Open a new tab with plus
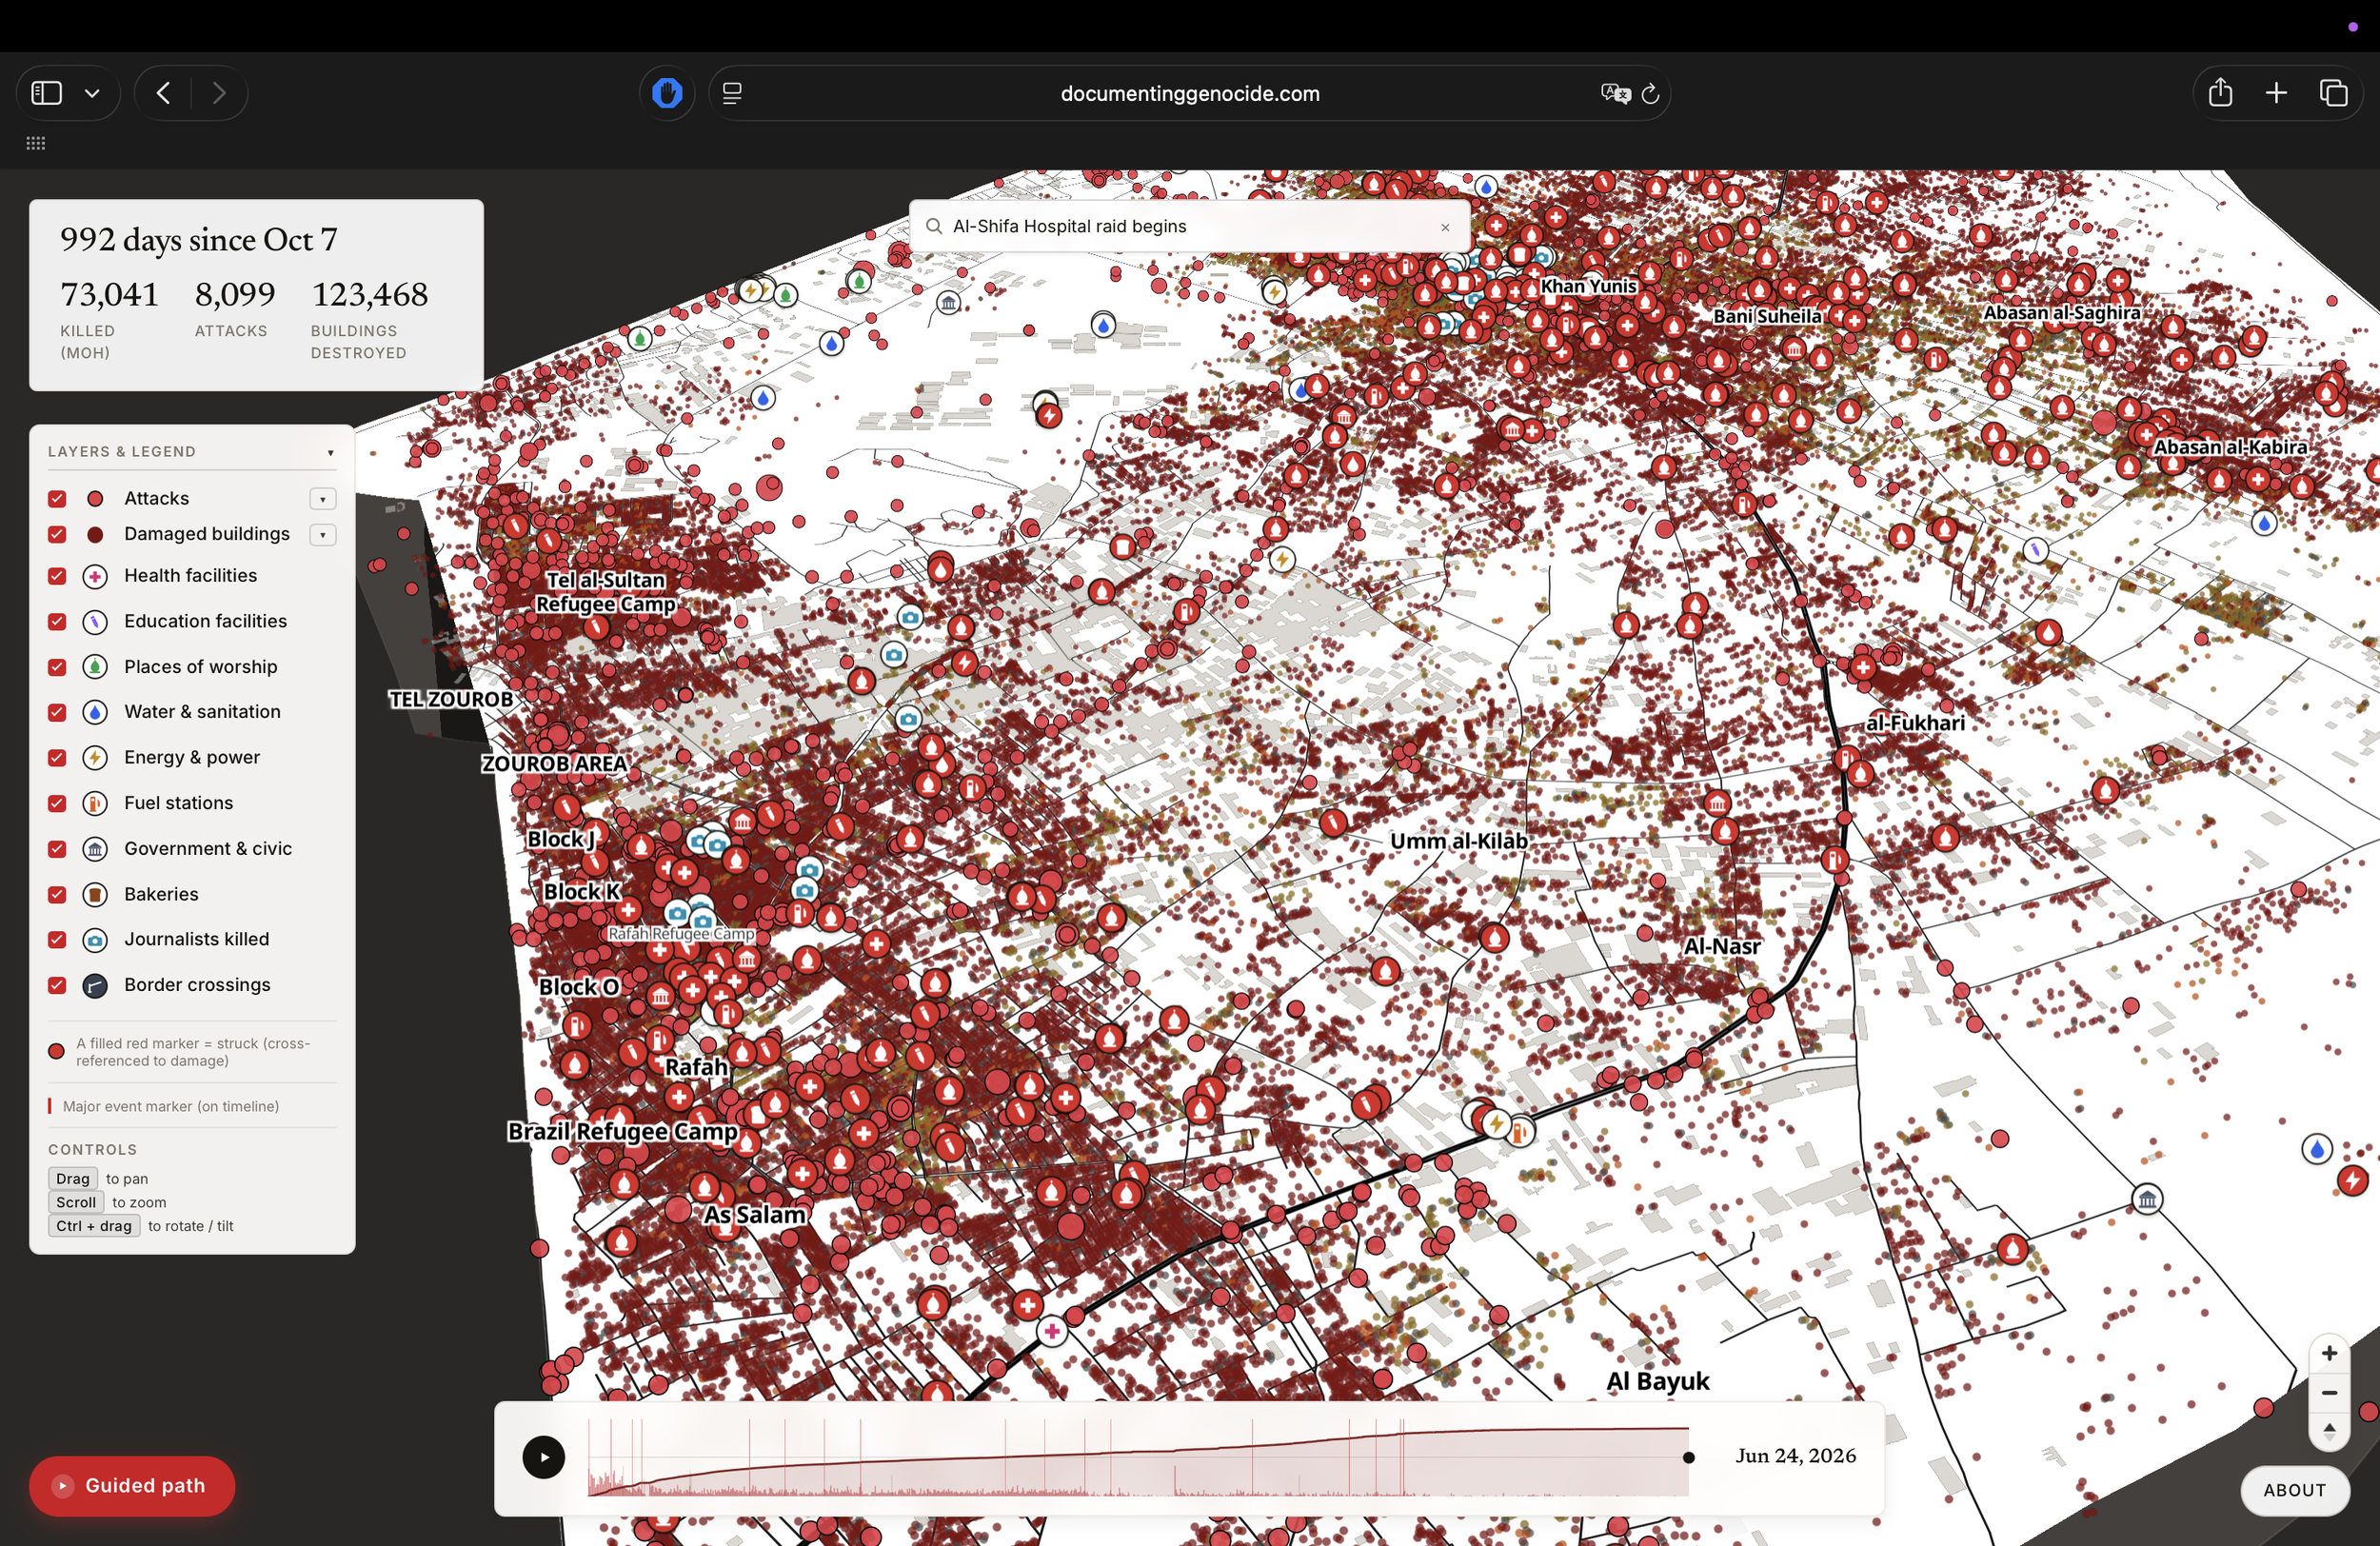The image size is (2380, 1546). coord(2276,93)
